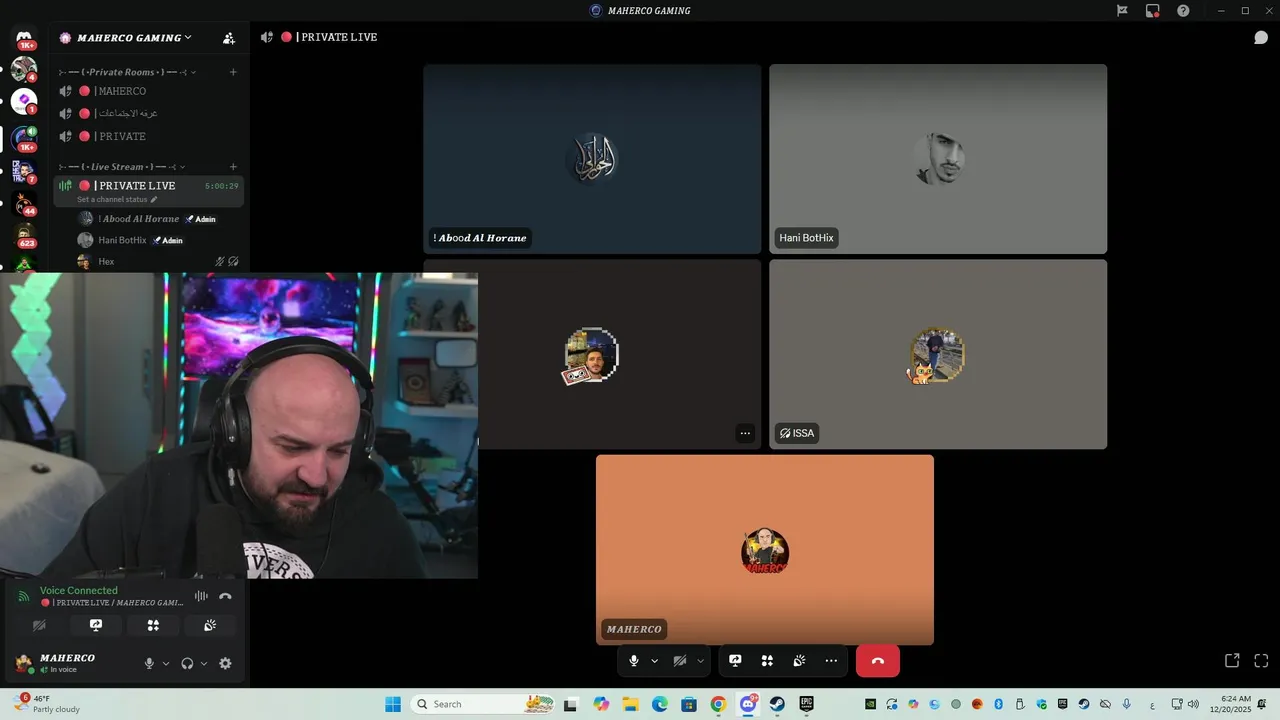Focus the Hani BotHix video tile
1280x720 pixels.
(x=938, y=159)
